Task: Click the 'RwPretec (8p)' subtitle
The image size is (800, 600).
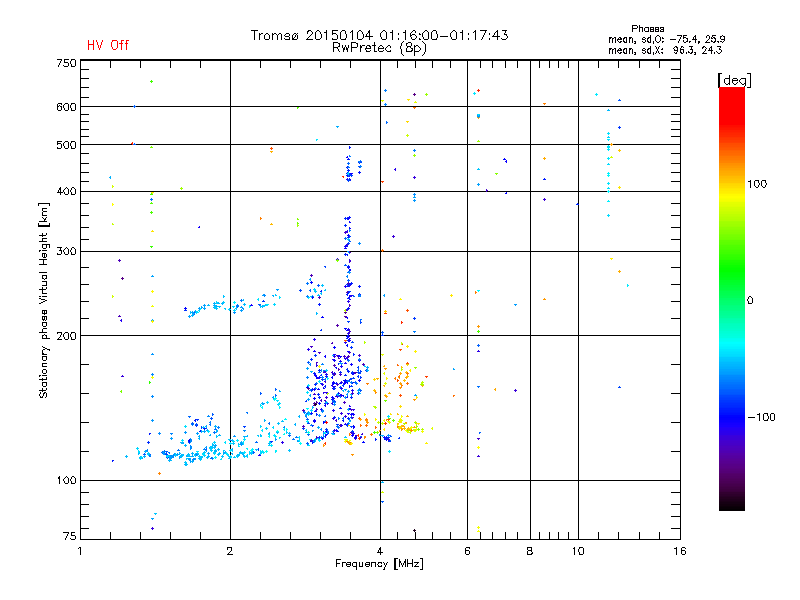Action: (379, 48)
